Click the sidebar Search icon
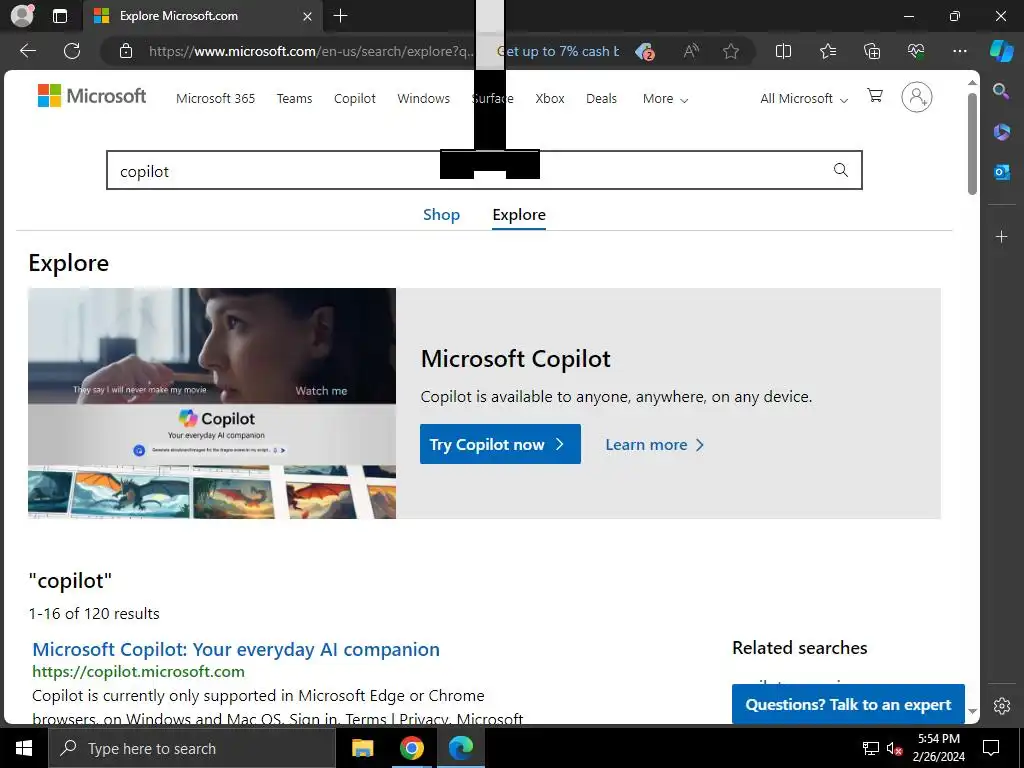 [1001, 91]
